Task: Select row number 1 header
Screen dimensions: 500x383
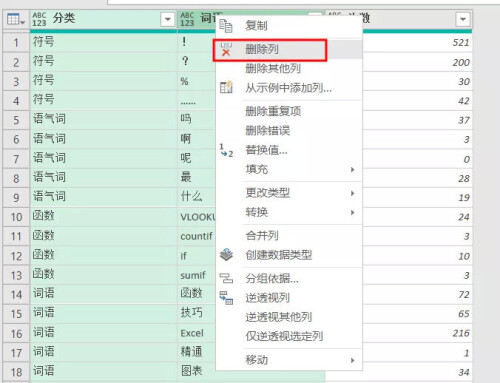Action: pyautogui.click(x=16, y=43)
